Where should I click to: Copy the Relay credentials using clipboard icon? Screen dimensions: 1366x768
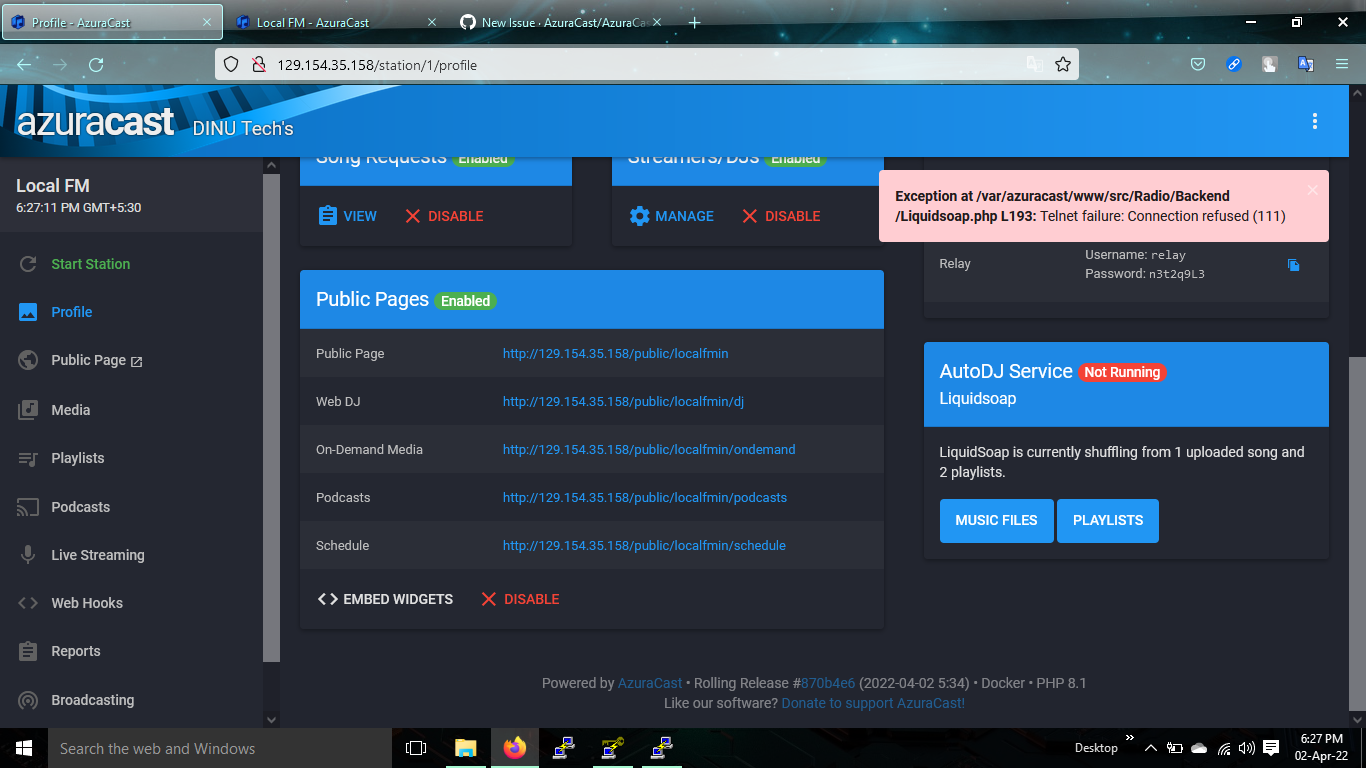pyautogui.click(x=1294, y=264)
